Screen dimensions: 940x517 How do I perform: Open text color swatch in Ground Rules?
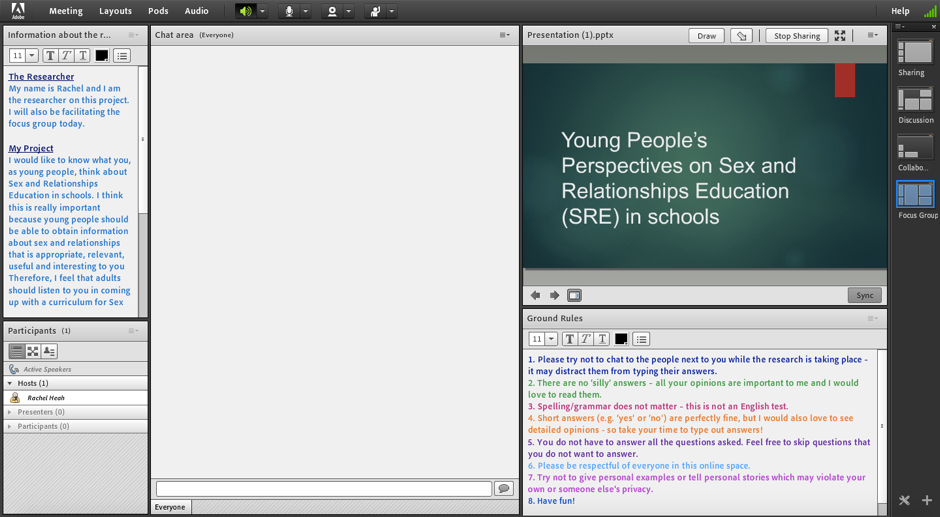(621, 339)
